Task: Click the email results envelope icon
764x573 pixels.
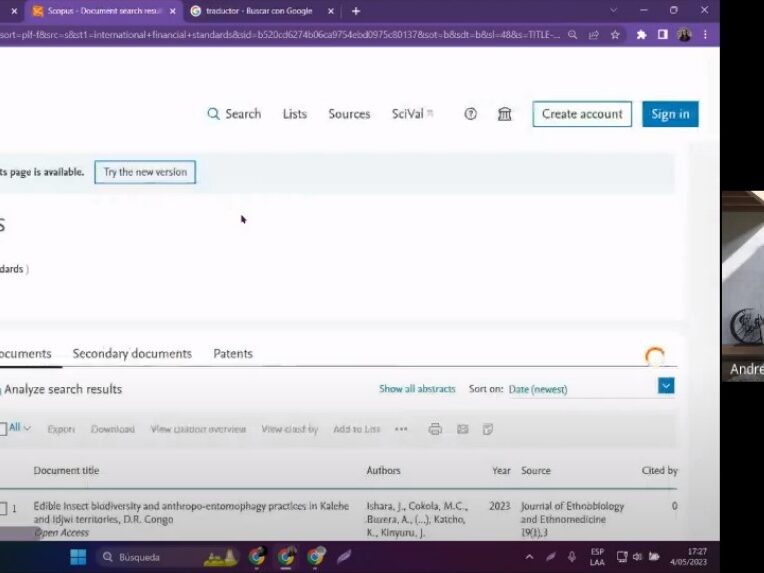Action: click(462, 429)
